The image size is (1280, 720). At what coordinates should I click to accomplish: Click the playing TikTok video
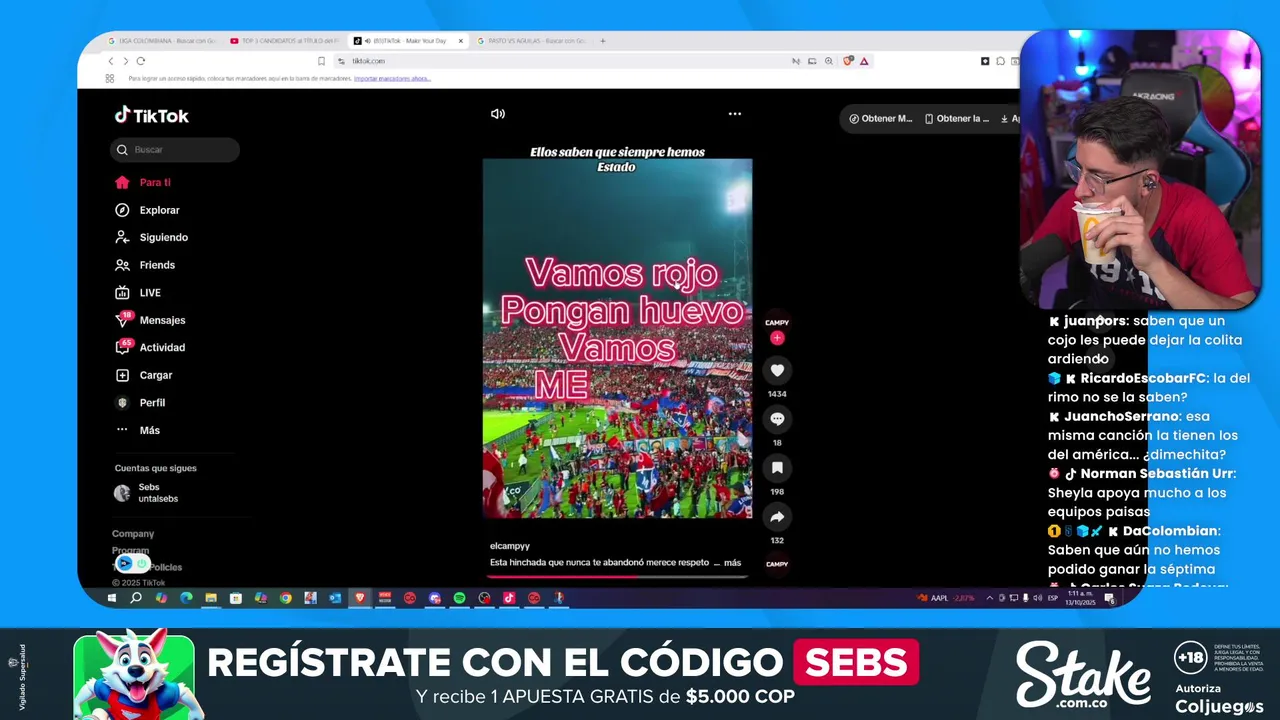click(617, 338)
